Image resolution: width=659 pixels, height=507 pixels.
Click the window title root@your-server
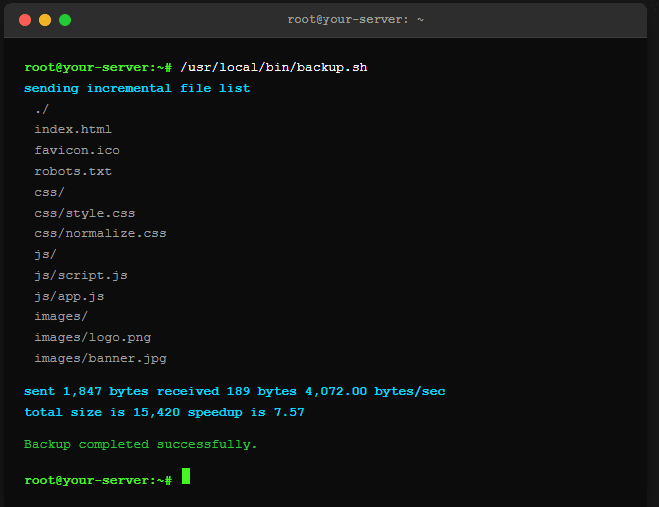coord(357,20)
